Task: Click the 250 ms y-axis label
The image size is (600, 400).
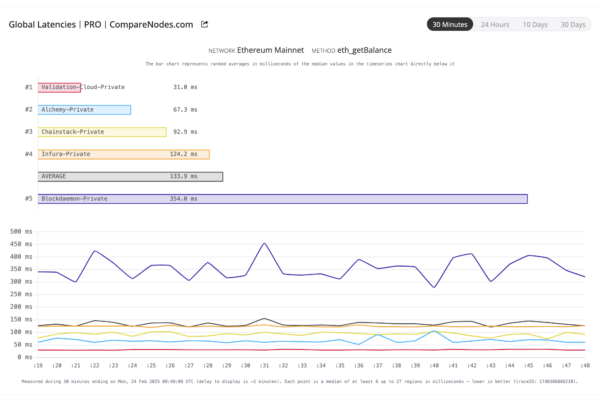Action: [21, 294]
